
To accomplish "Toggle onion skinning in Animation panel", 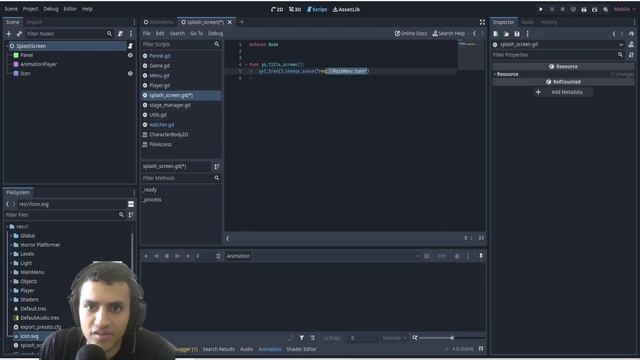I will 457,256.
